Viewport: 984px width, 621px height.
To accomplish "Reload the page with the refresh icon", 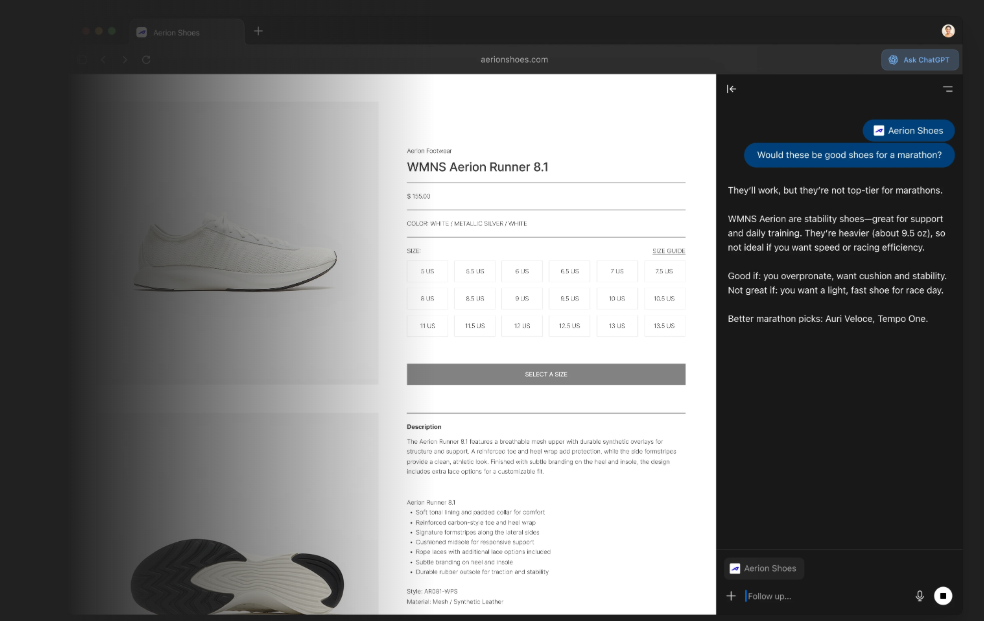I will coord(146,60).
